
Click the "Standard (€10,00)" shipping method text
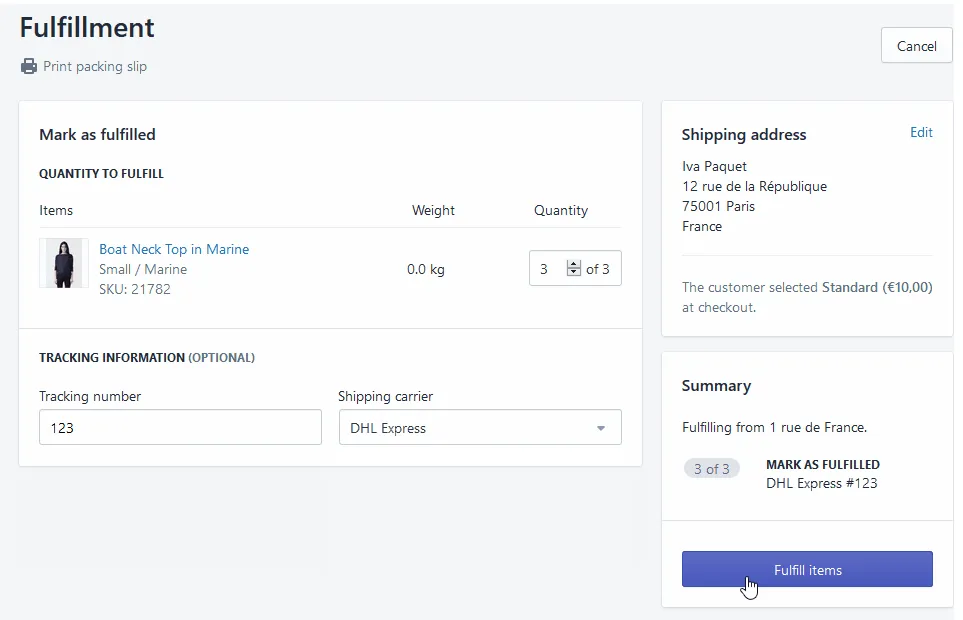coord(877,287)
